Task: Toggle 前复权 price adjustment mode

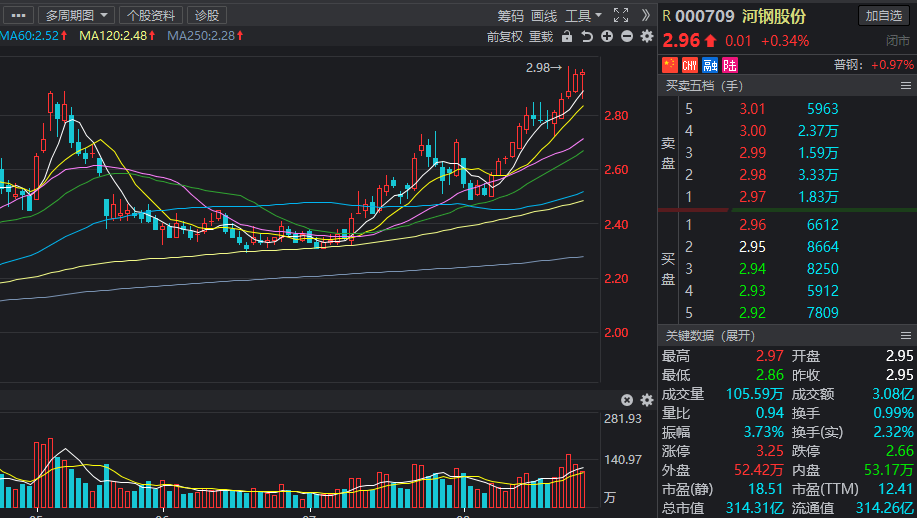Action: tap(505, 37)
